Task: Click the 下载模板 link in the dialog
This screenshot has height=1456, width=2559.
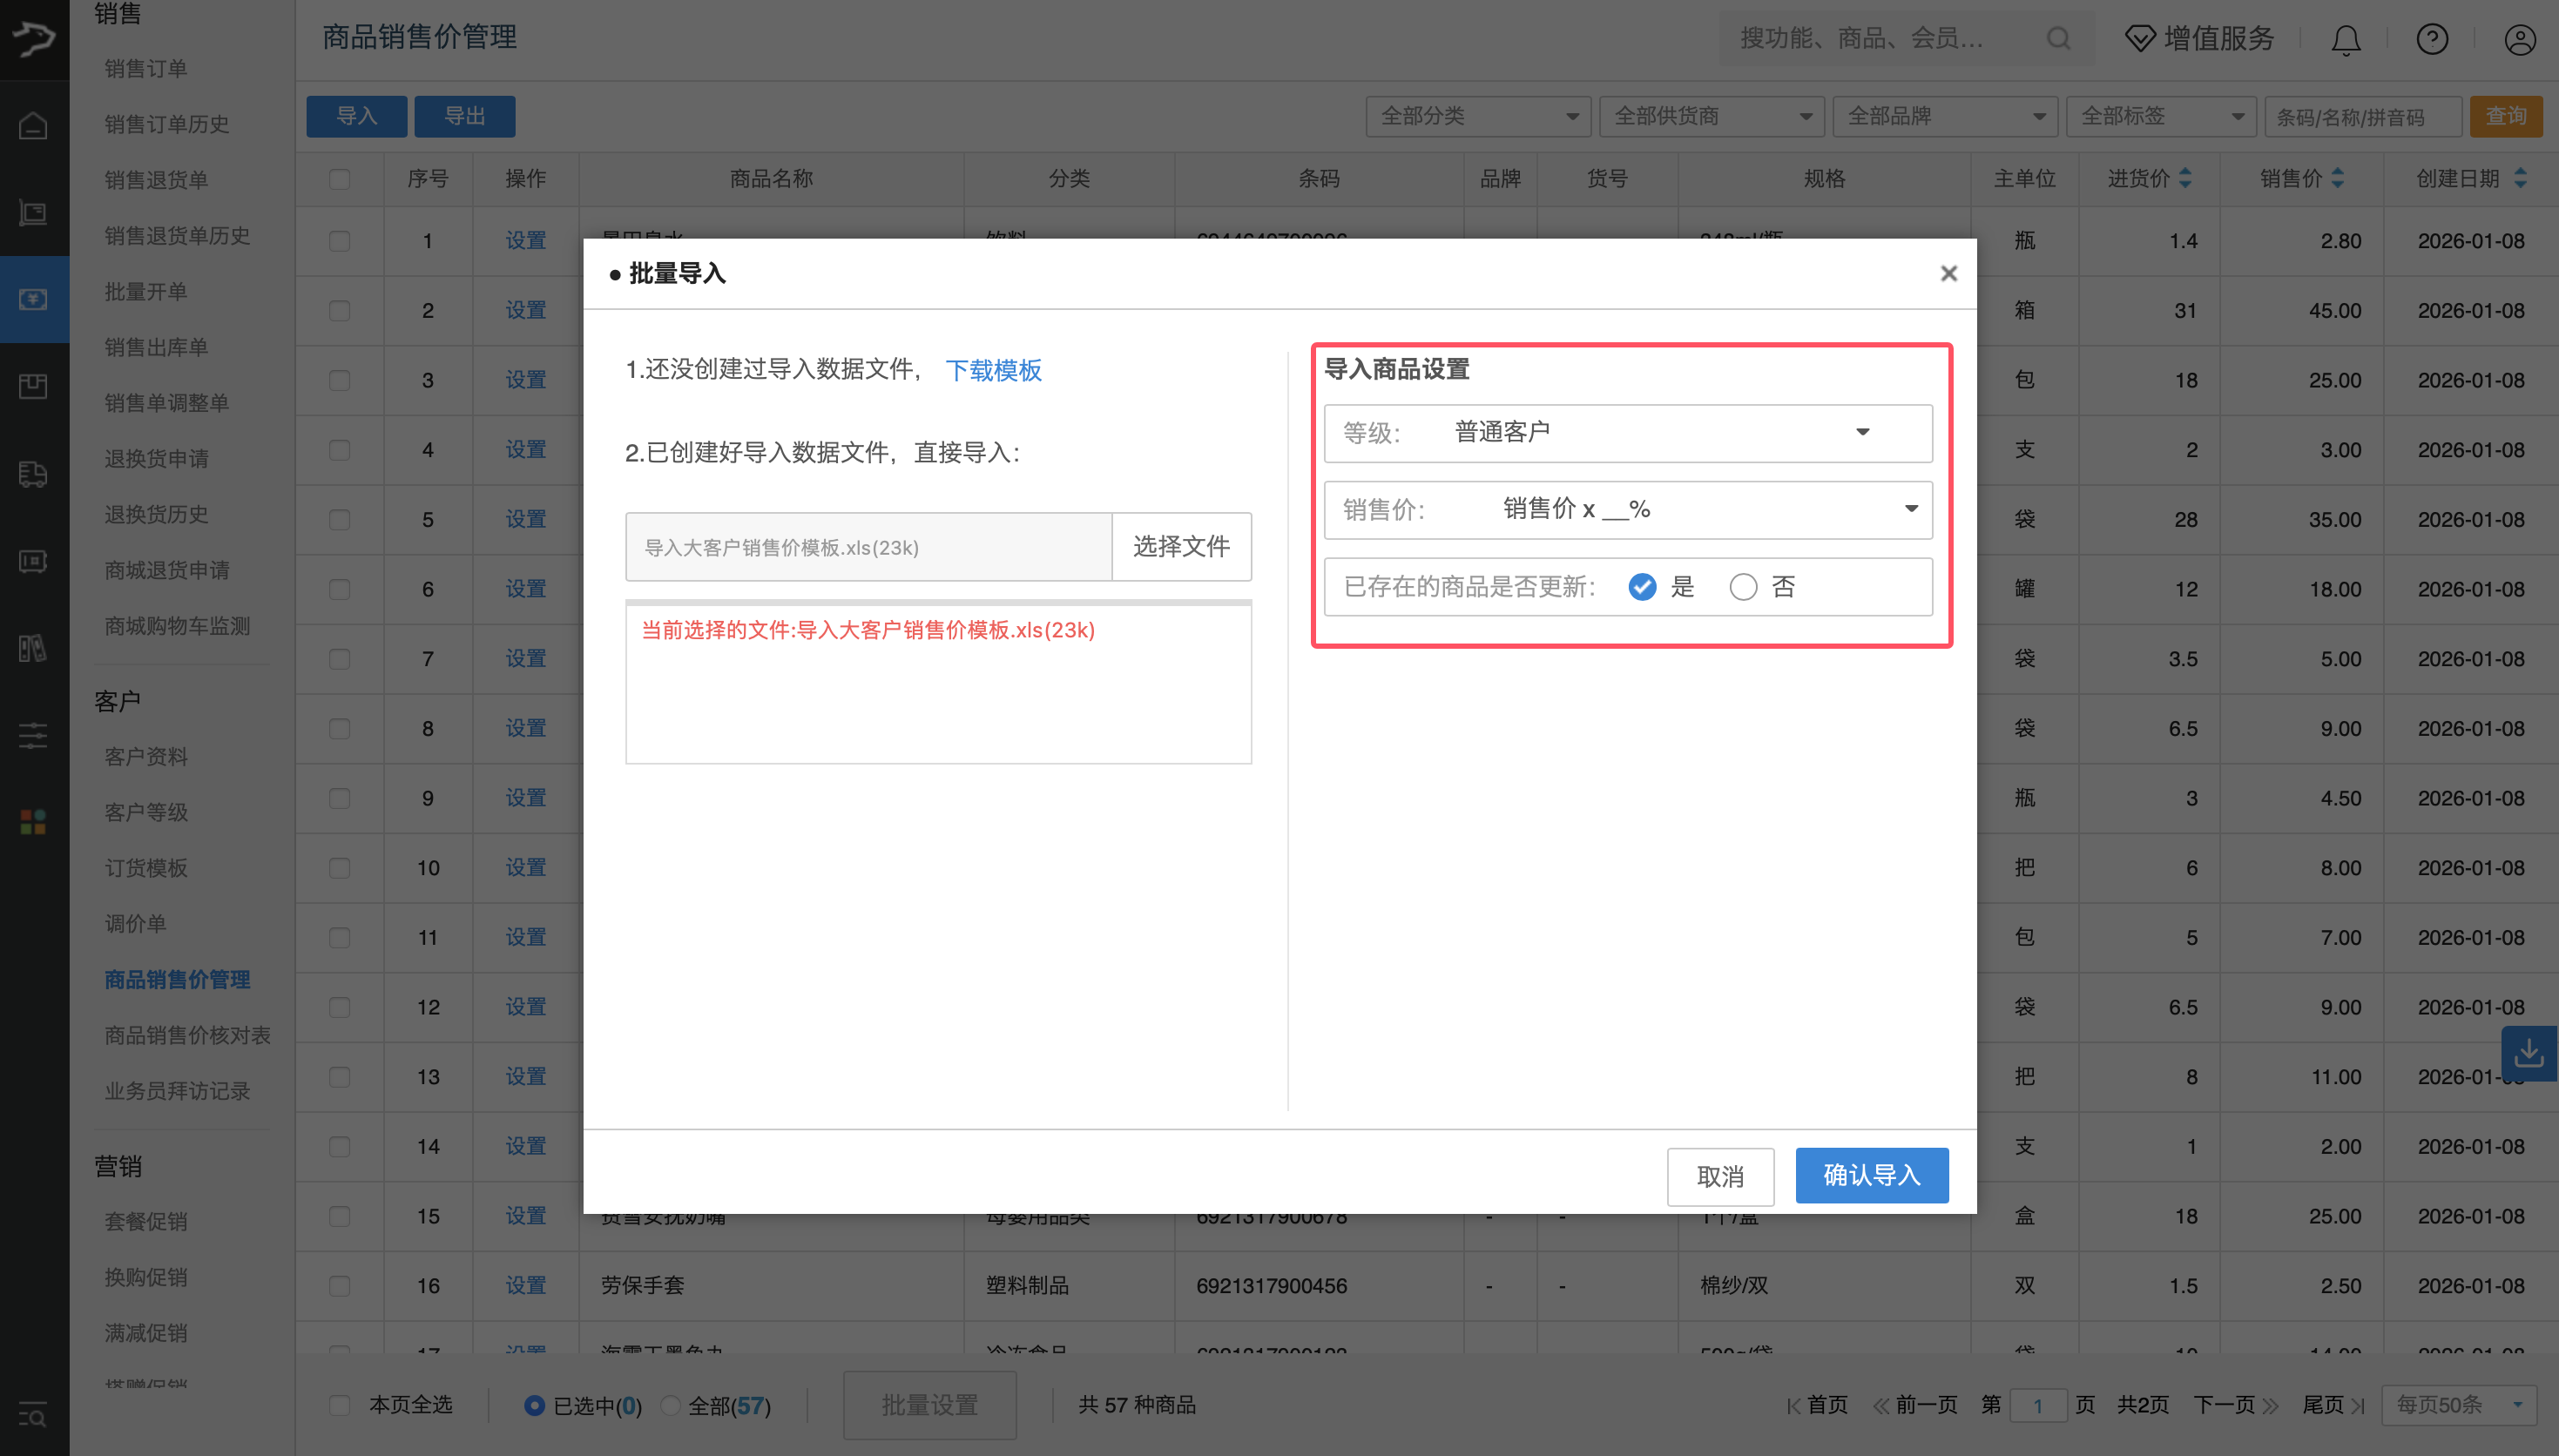Action: [993, 370]
